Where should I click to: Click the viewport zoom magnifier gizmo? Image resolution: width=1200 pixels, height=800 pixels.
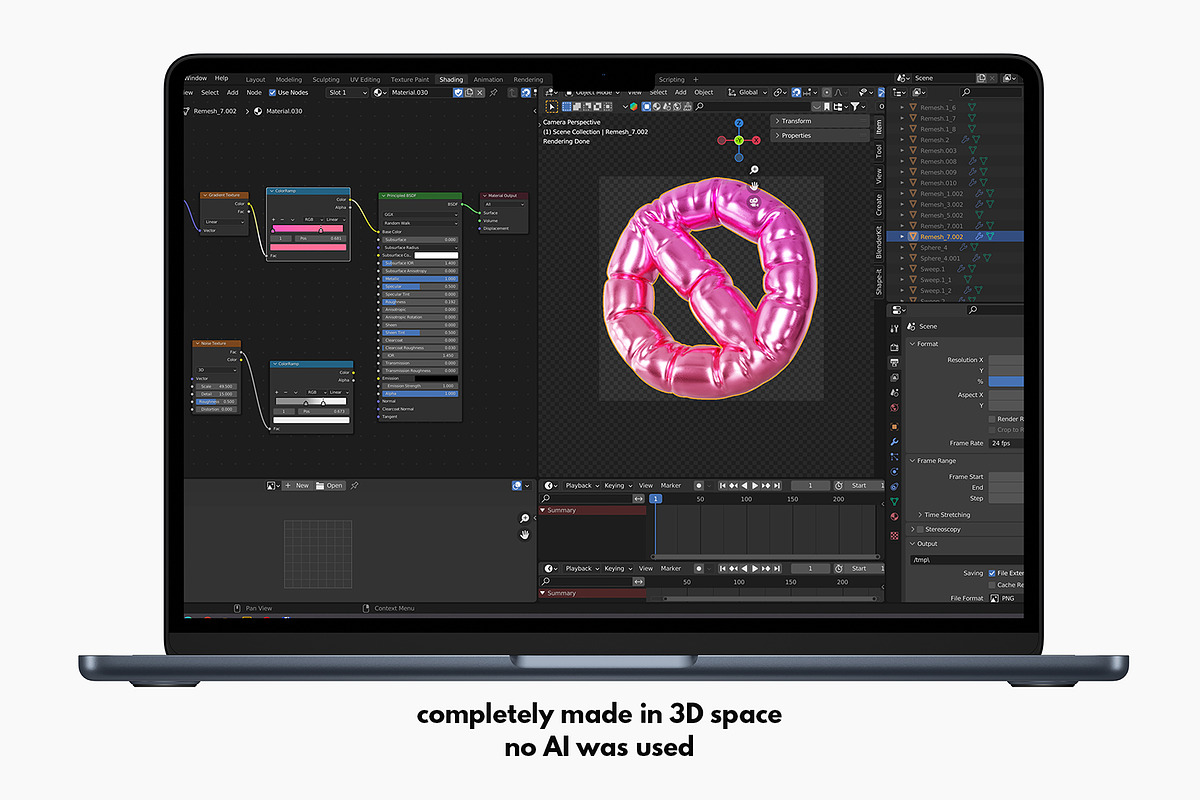[x=753, y=170]
